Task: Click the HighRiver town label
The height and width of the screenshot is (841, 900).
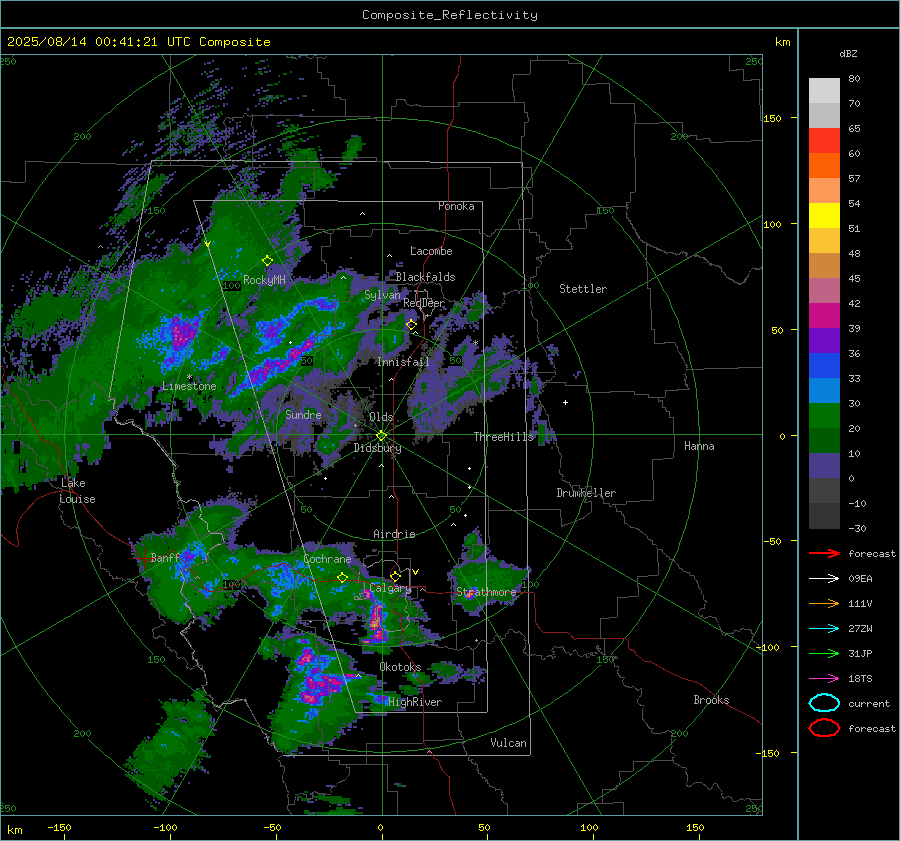Action: (x=415, y=702)
